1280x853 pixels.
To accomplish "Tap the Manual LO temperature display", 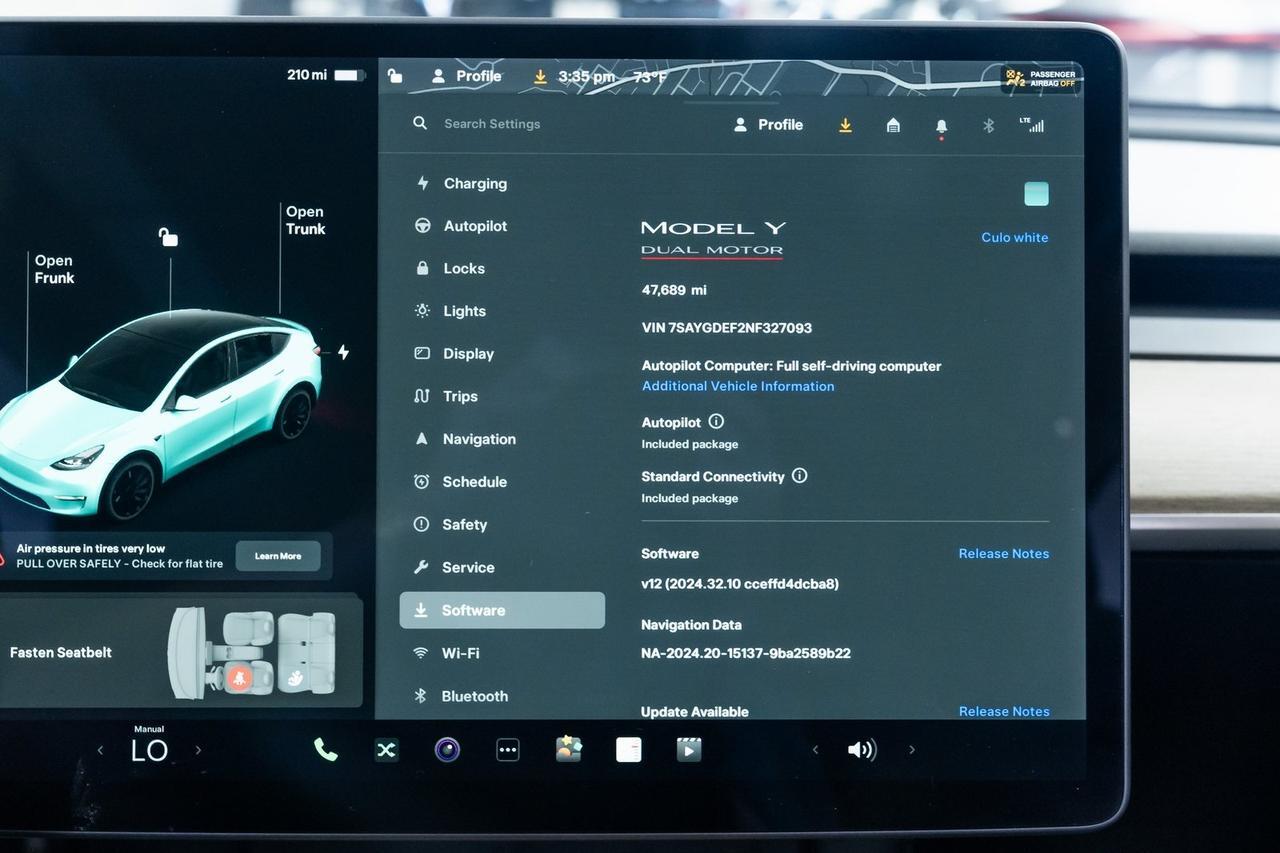I will [x=149, y=745].
